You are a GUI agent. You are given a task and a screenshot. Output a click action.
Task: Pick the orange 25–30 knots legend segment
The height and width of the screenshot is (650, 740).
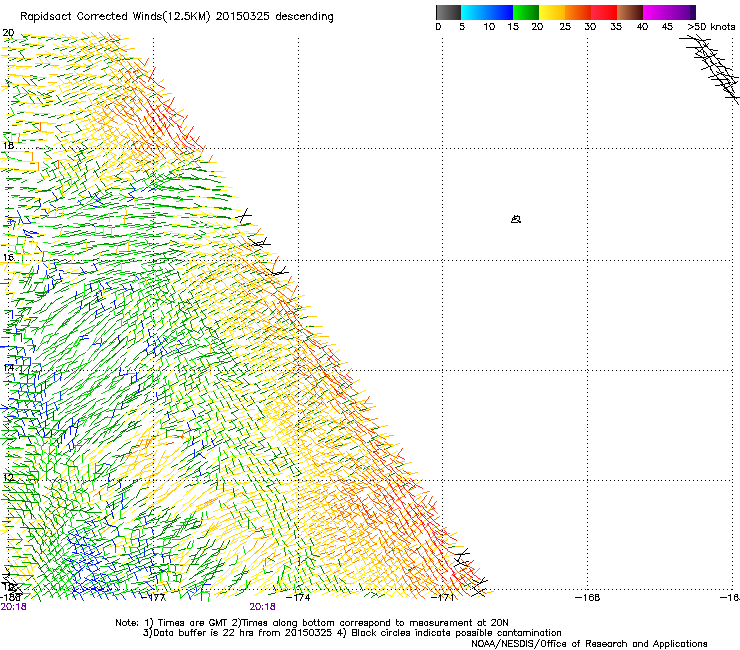pyautogui.click(x=578, y=12)
